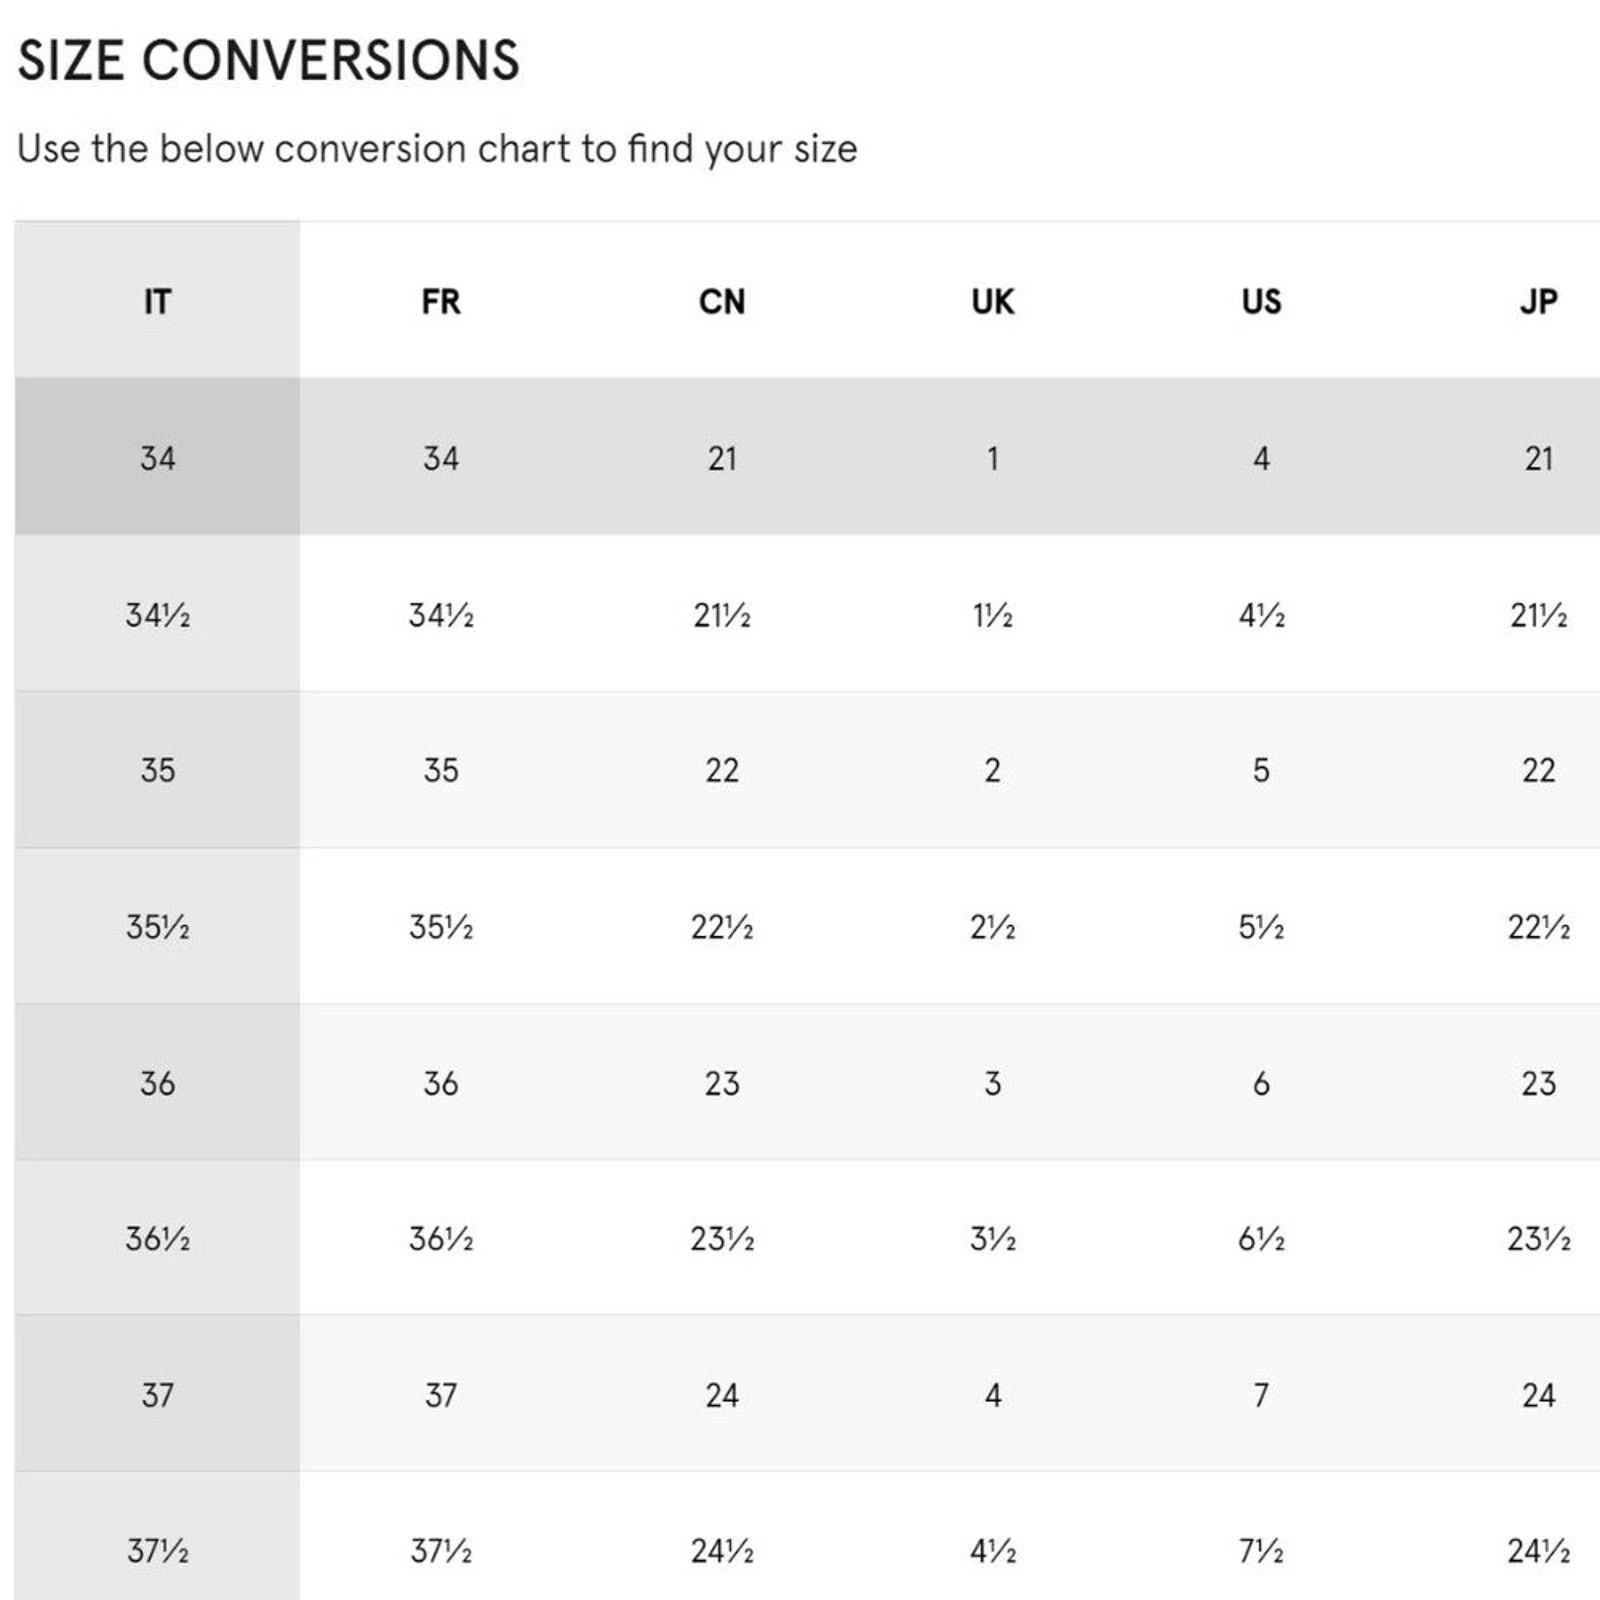The width and height of the screenshot is (1600, 1600).
Task: Choose IT size 35 row
Action: 807,770
